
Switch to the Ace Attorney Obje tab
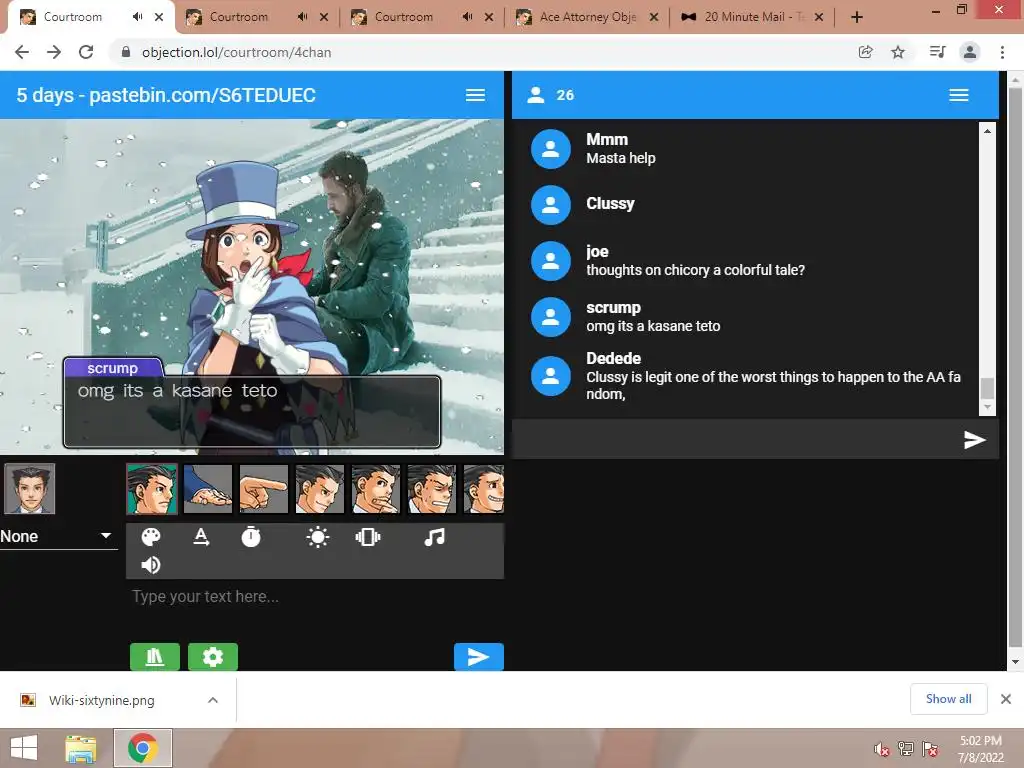pyautogui.click(x=587, y=17)
